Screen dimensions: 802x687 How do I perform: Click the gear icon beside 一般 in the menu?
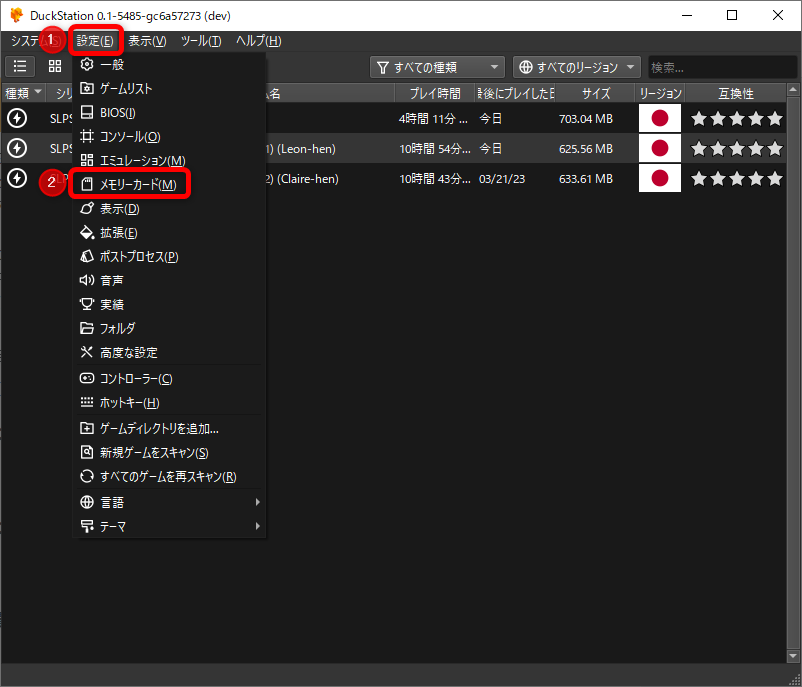pyautogui.click(x=85, y=64)
